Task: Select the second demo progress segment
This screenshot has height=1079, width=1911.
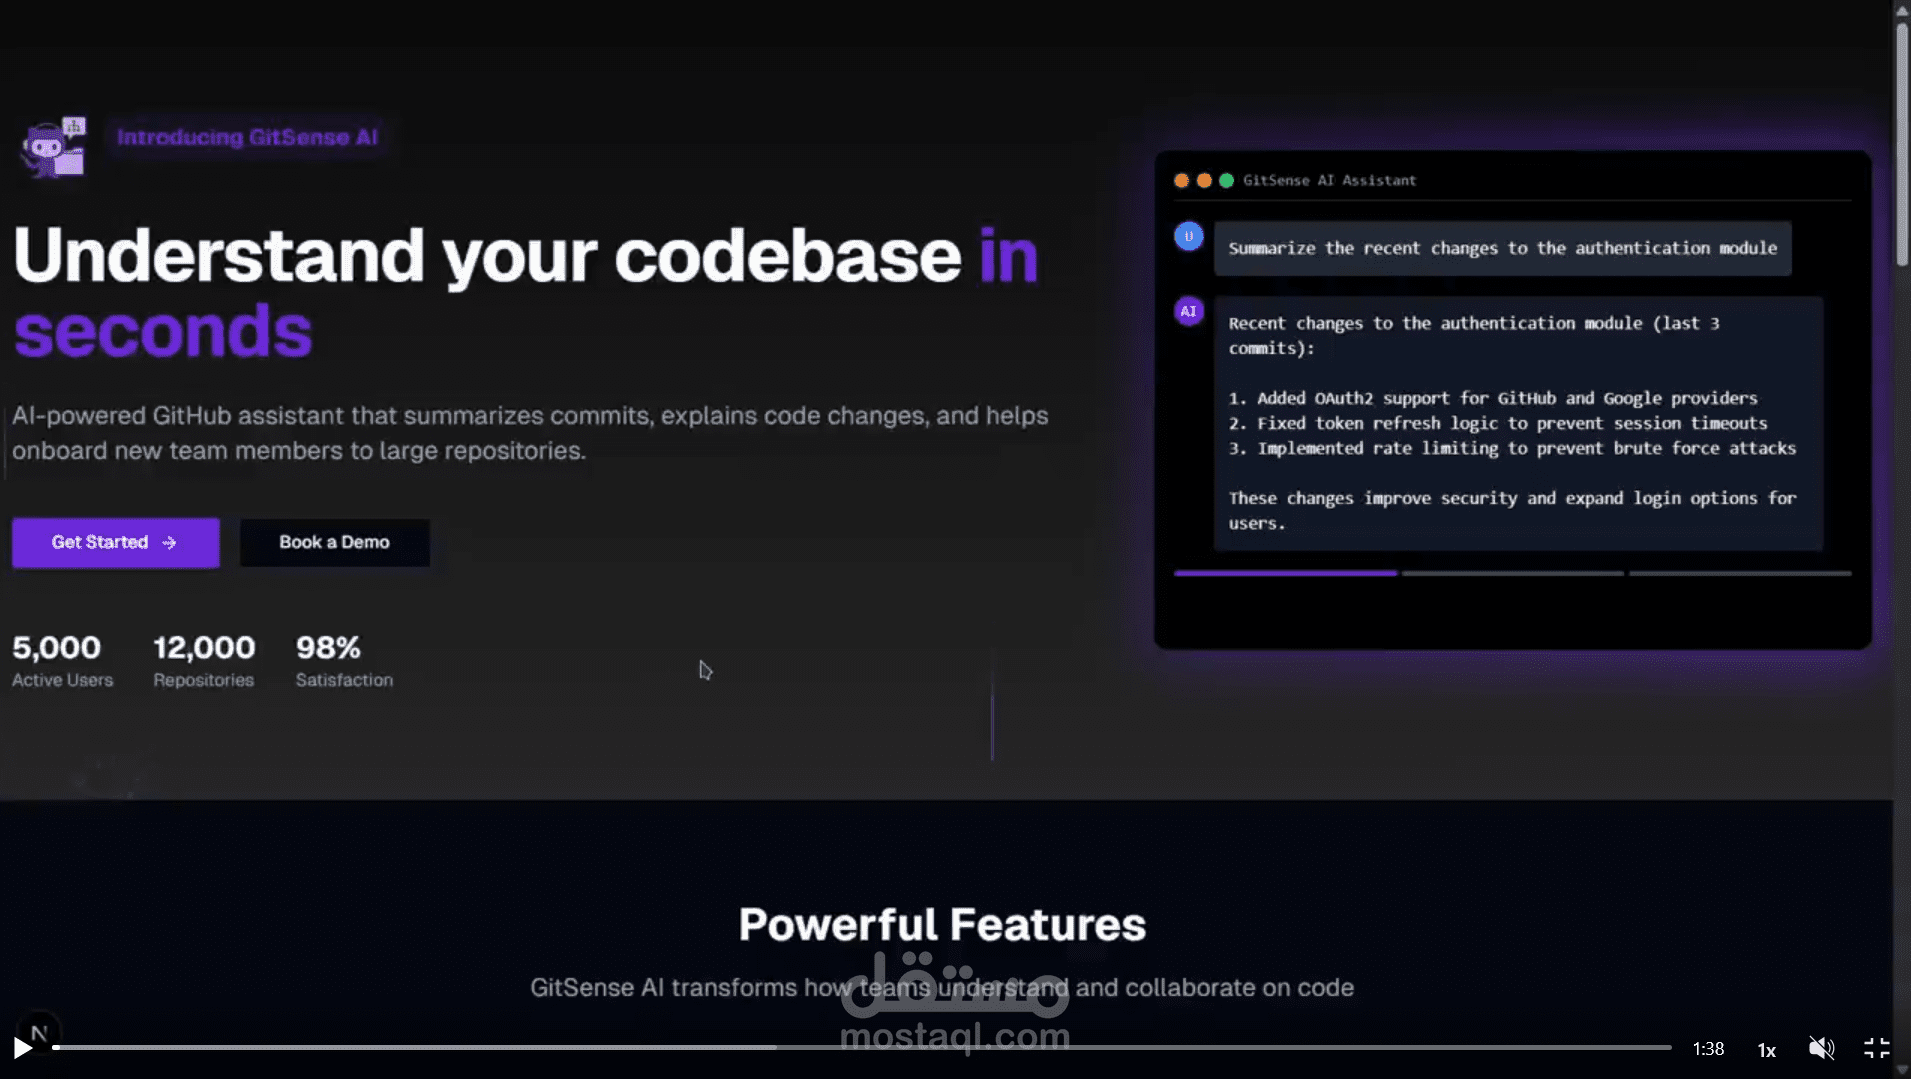Action: tap(1512, 573)
